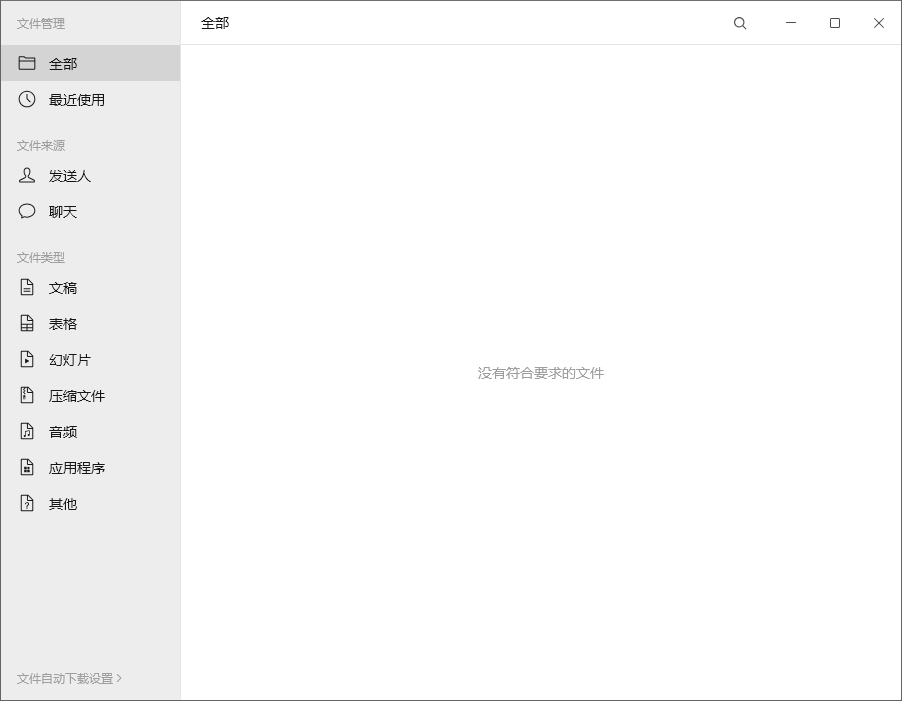Screen dimensions: 902x701
Task: Open the 聊天 chat bubble icon
Action: click(26, 211)
